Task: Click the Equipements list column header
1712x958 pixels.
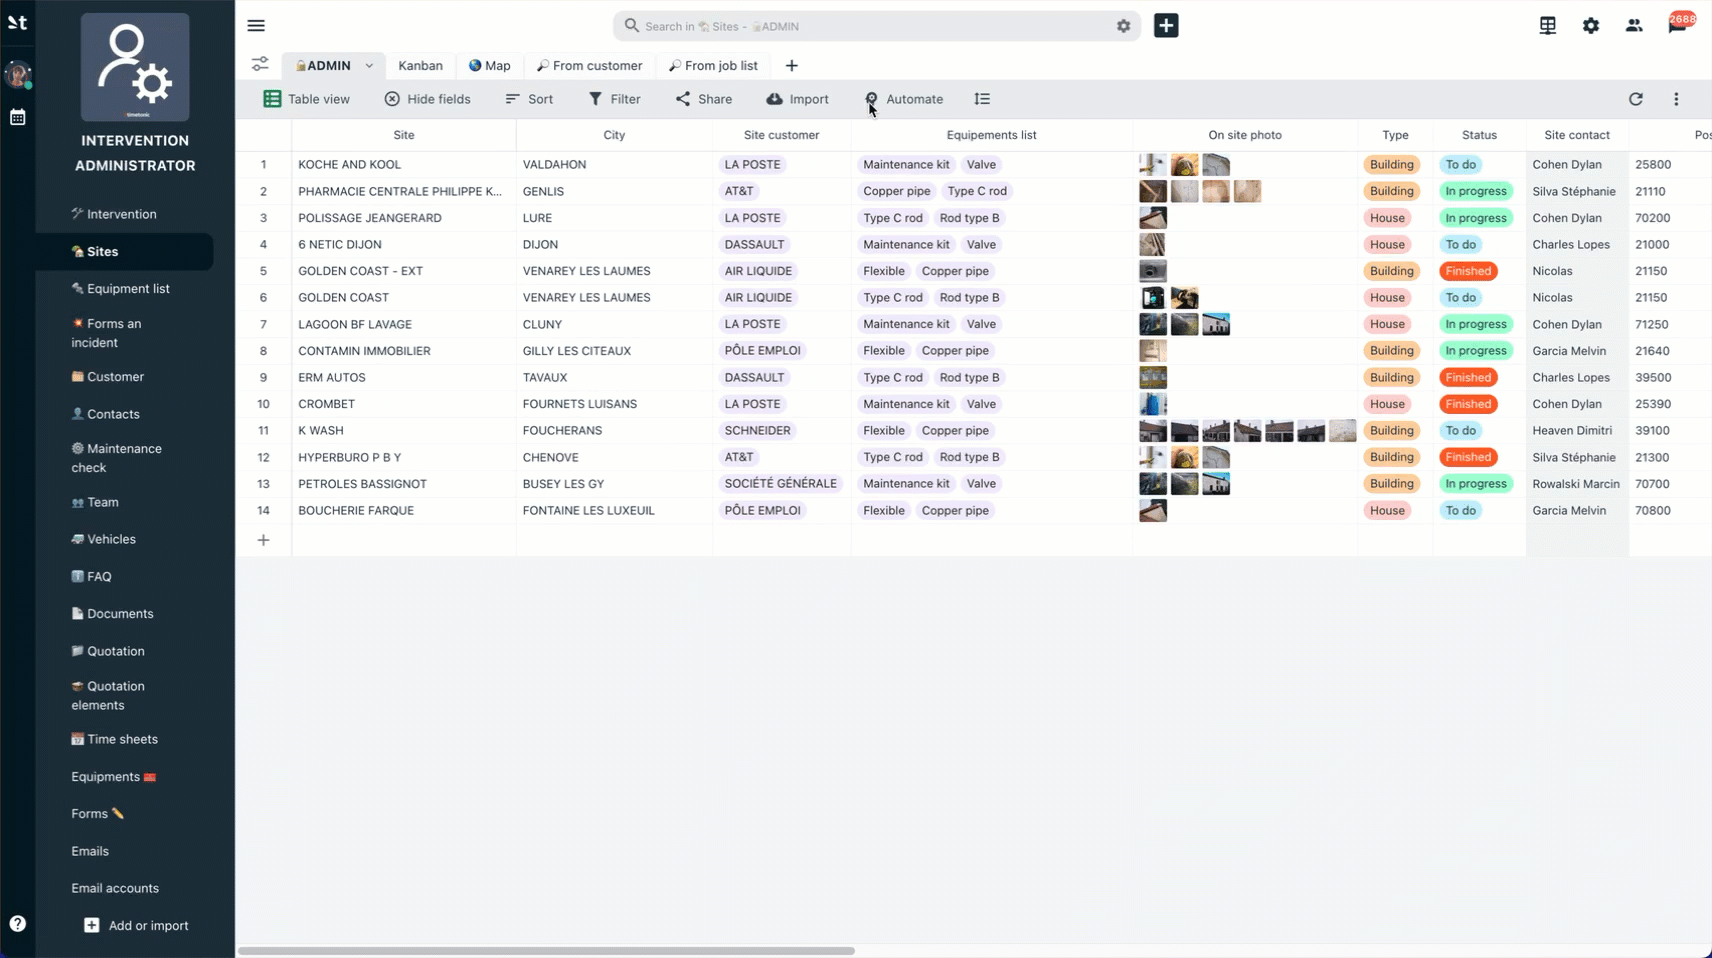Action: tap(991, 135)
